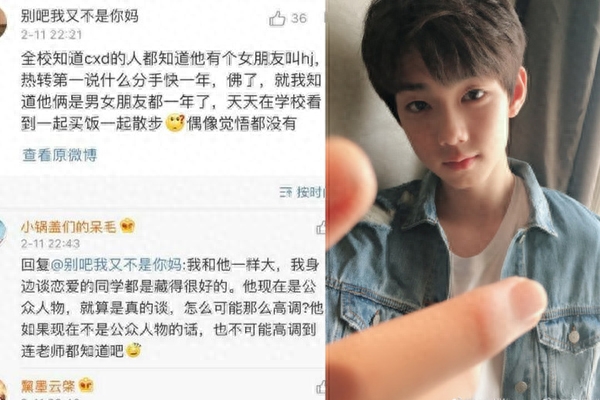Click the avatar beside 小锅盖们的呆毛
600x400 pixels.
tap(3, 233)
